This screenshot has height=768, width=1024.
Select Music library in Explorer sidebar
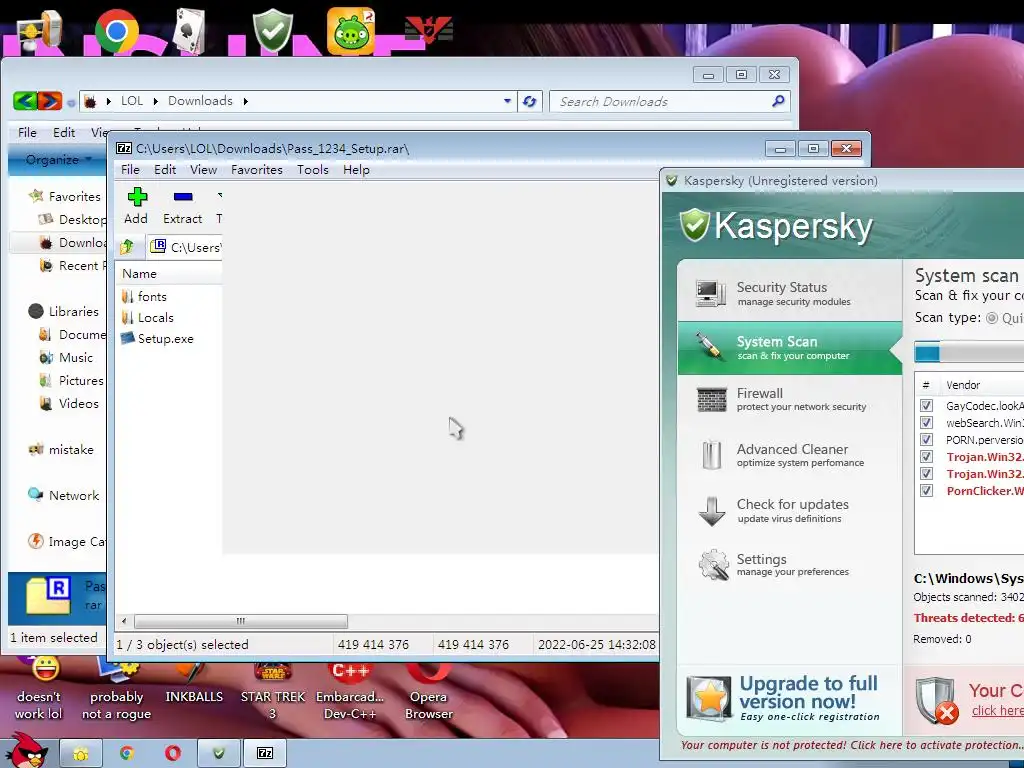point(67,358)
